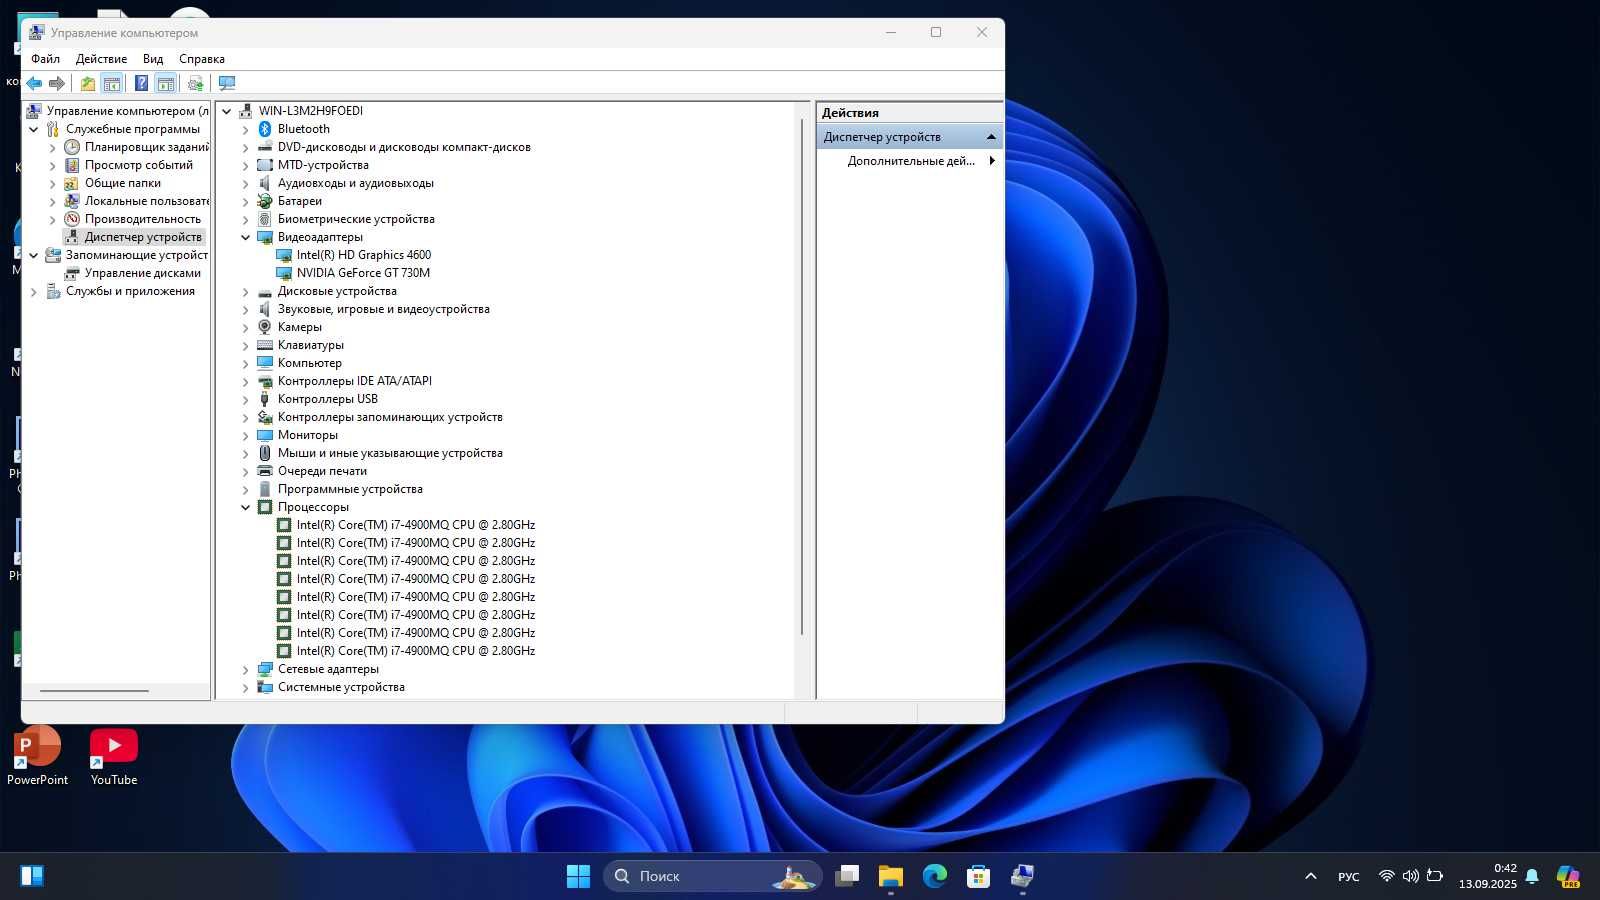Select Управление дисками in the left tree

pos(143,273)
